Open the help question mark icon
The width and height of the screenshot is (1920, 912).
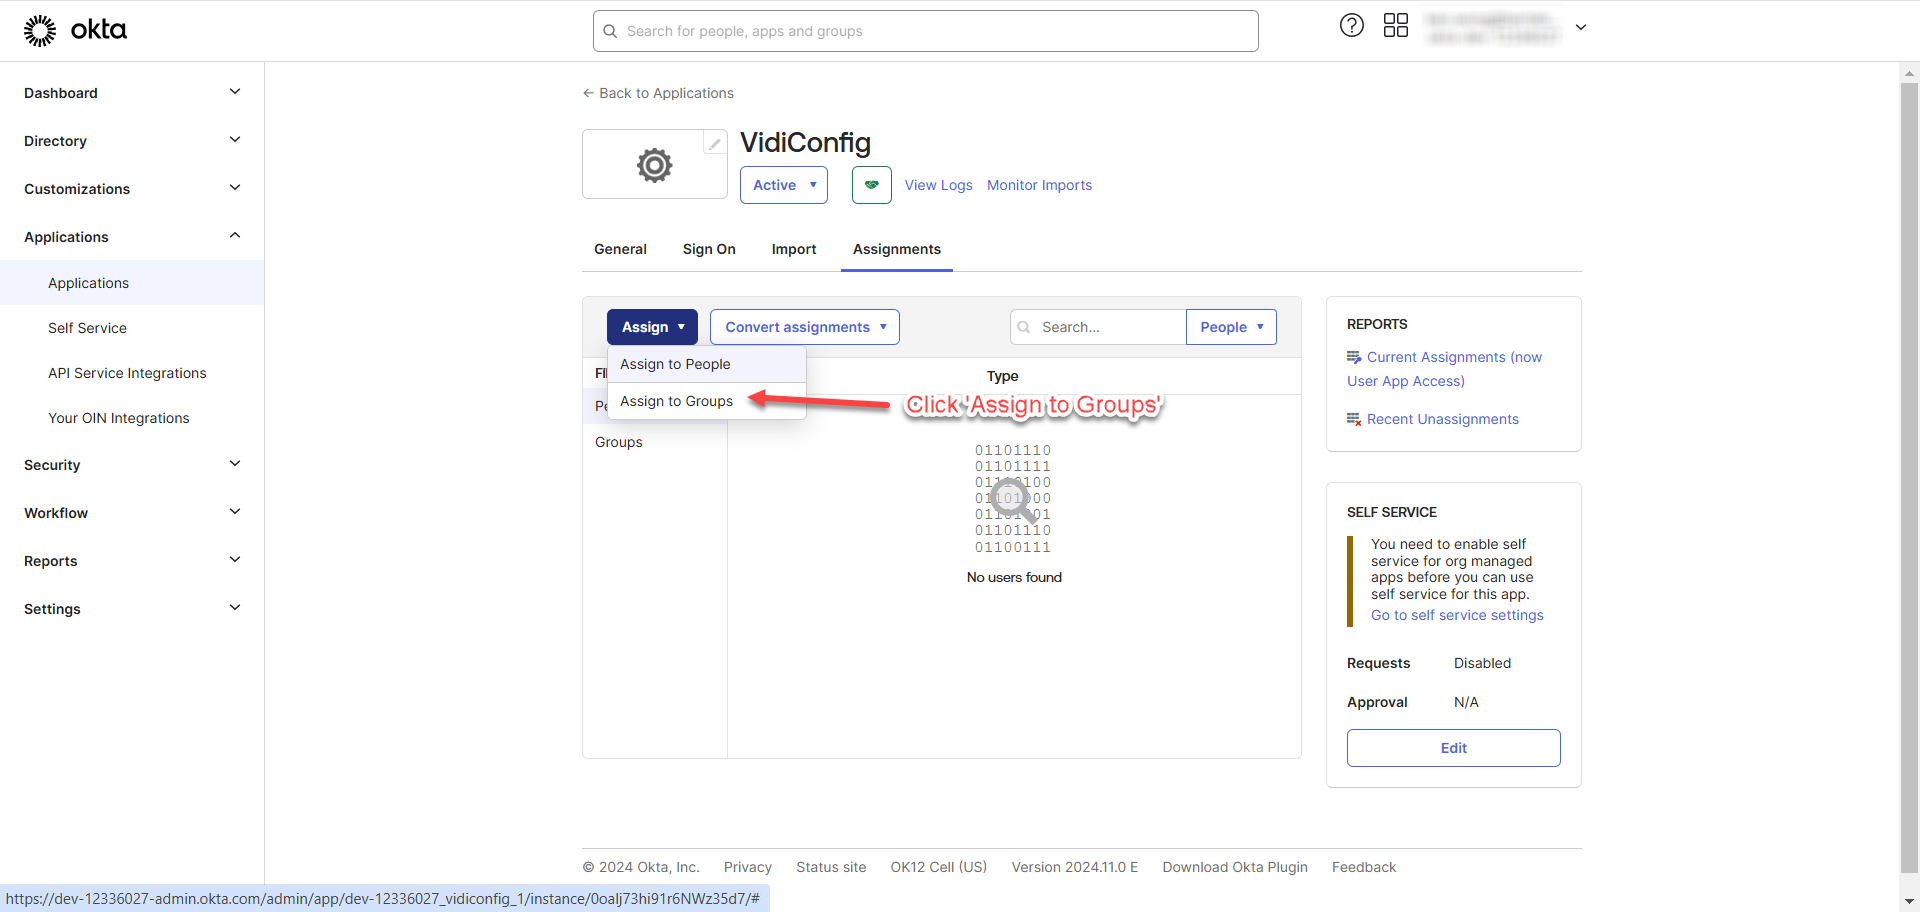tap(1351, 26)
